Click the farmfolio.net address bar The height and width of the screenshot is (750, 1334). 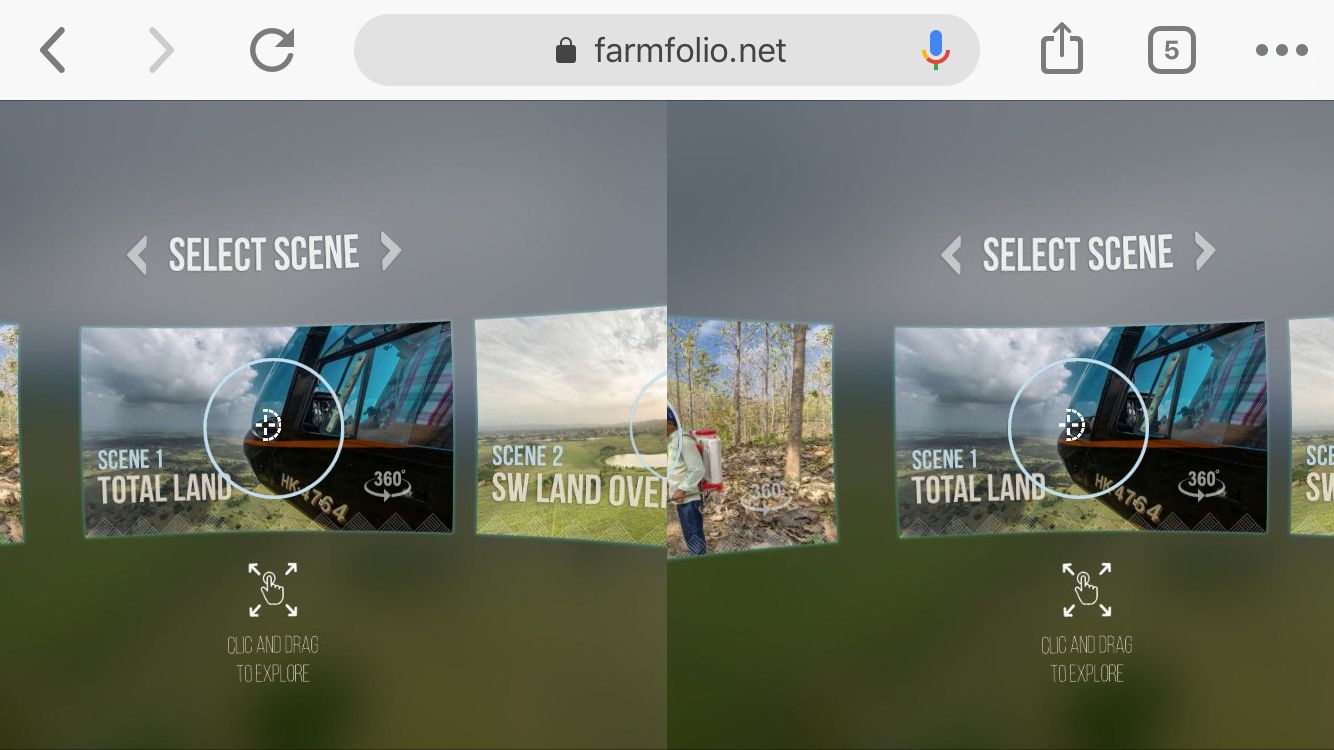[x=667, y=50]
